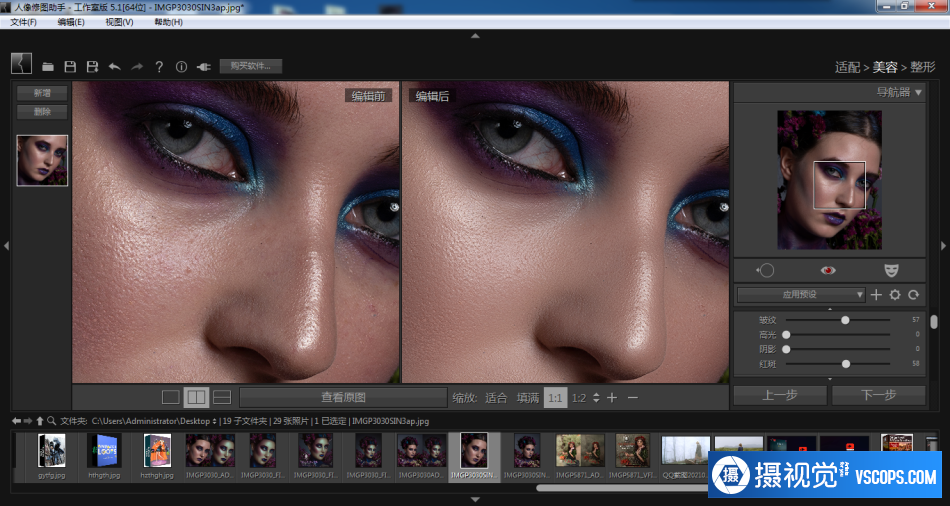Click the folder search magnifier icon

pos(51,421)
